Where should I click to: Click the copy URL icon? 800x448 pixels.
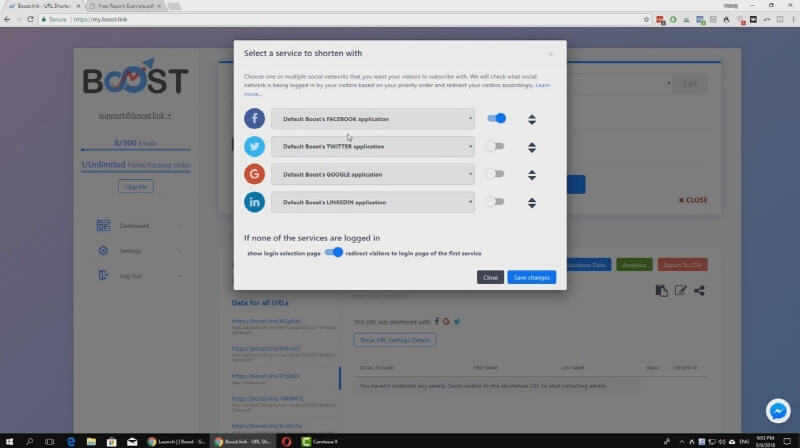click(662, 290)
